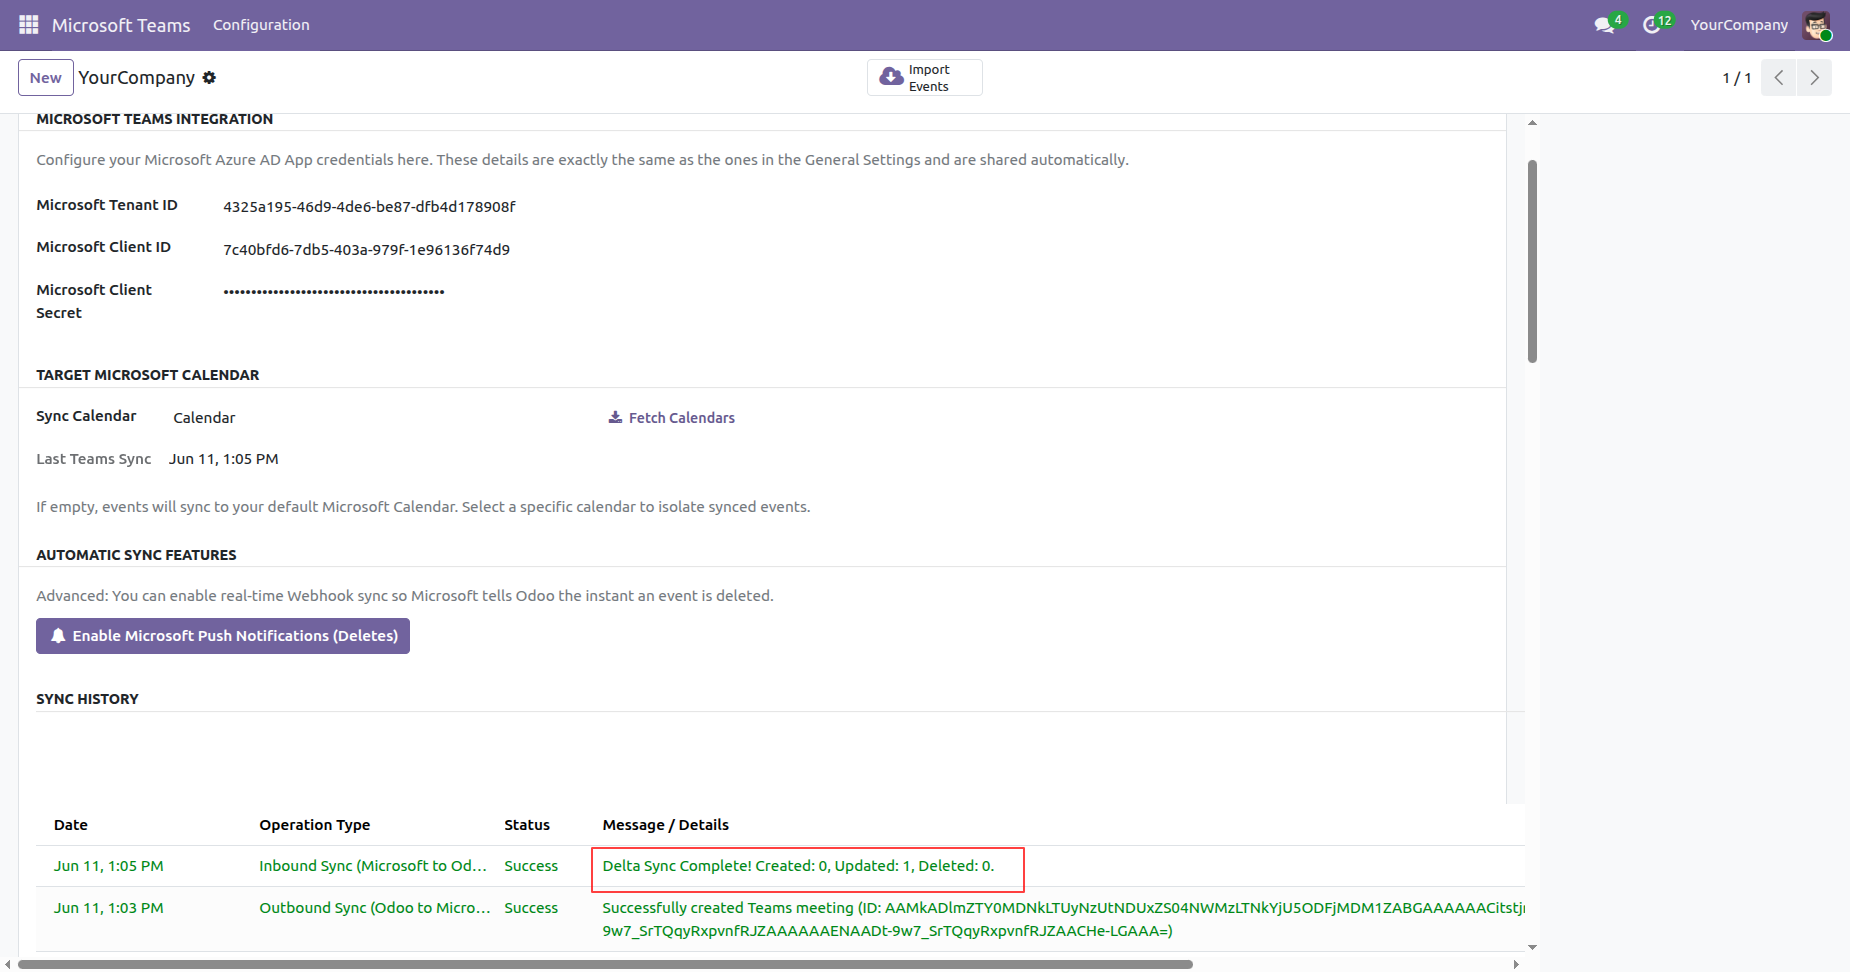The image size is (1850, 972).
Task: Click the Operation Type column header
Action: click(315, 825)
